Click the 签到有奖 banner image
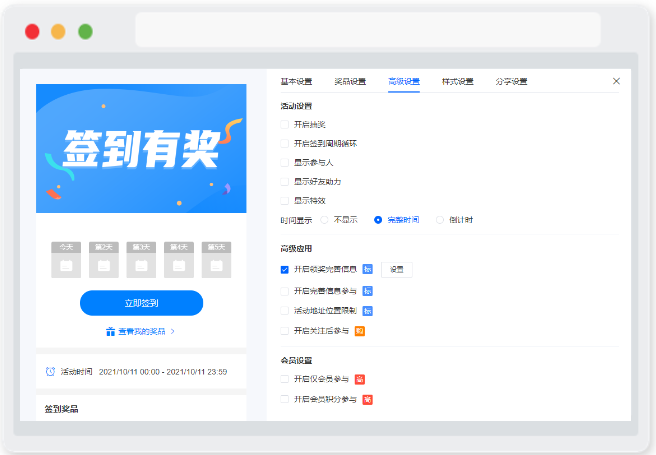The width and height of the screenshot is (656, 455). coord(141,148)
